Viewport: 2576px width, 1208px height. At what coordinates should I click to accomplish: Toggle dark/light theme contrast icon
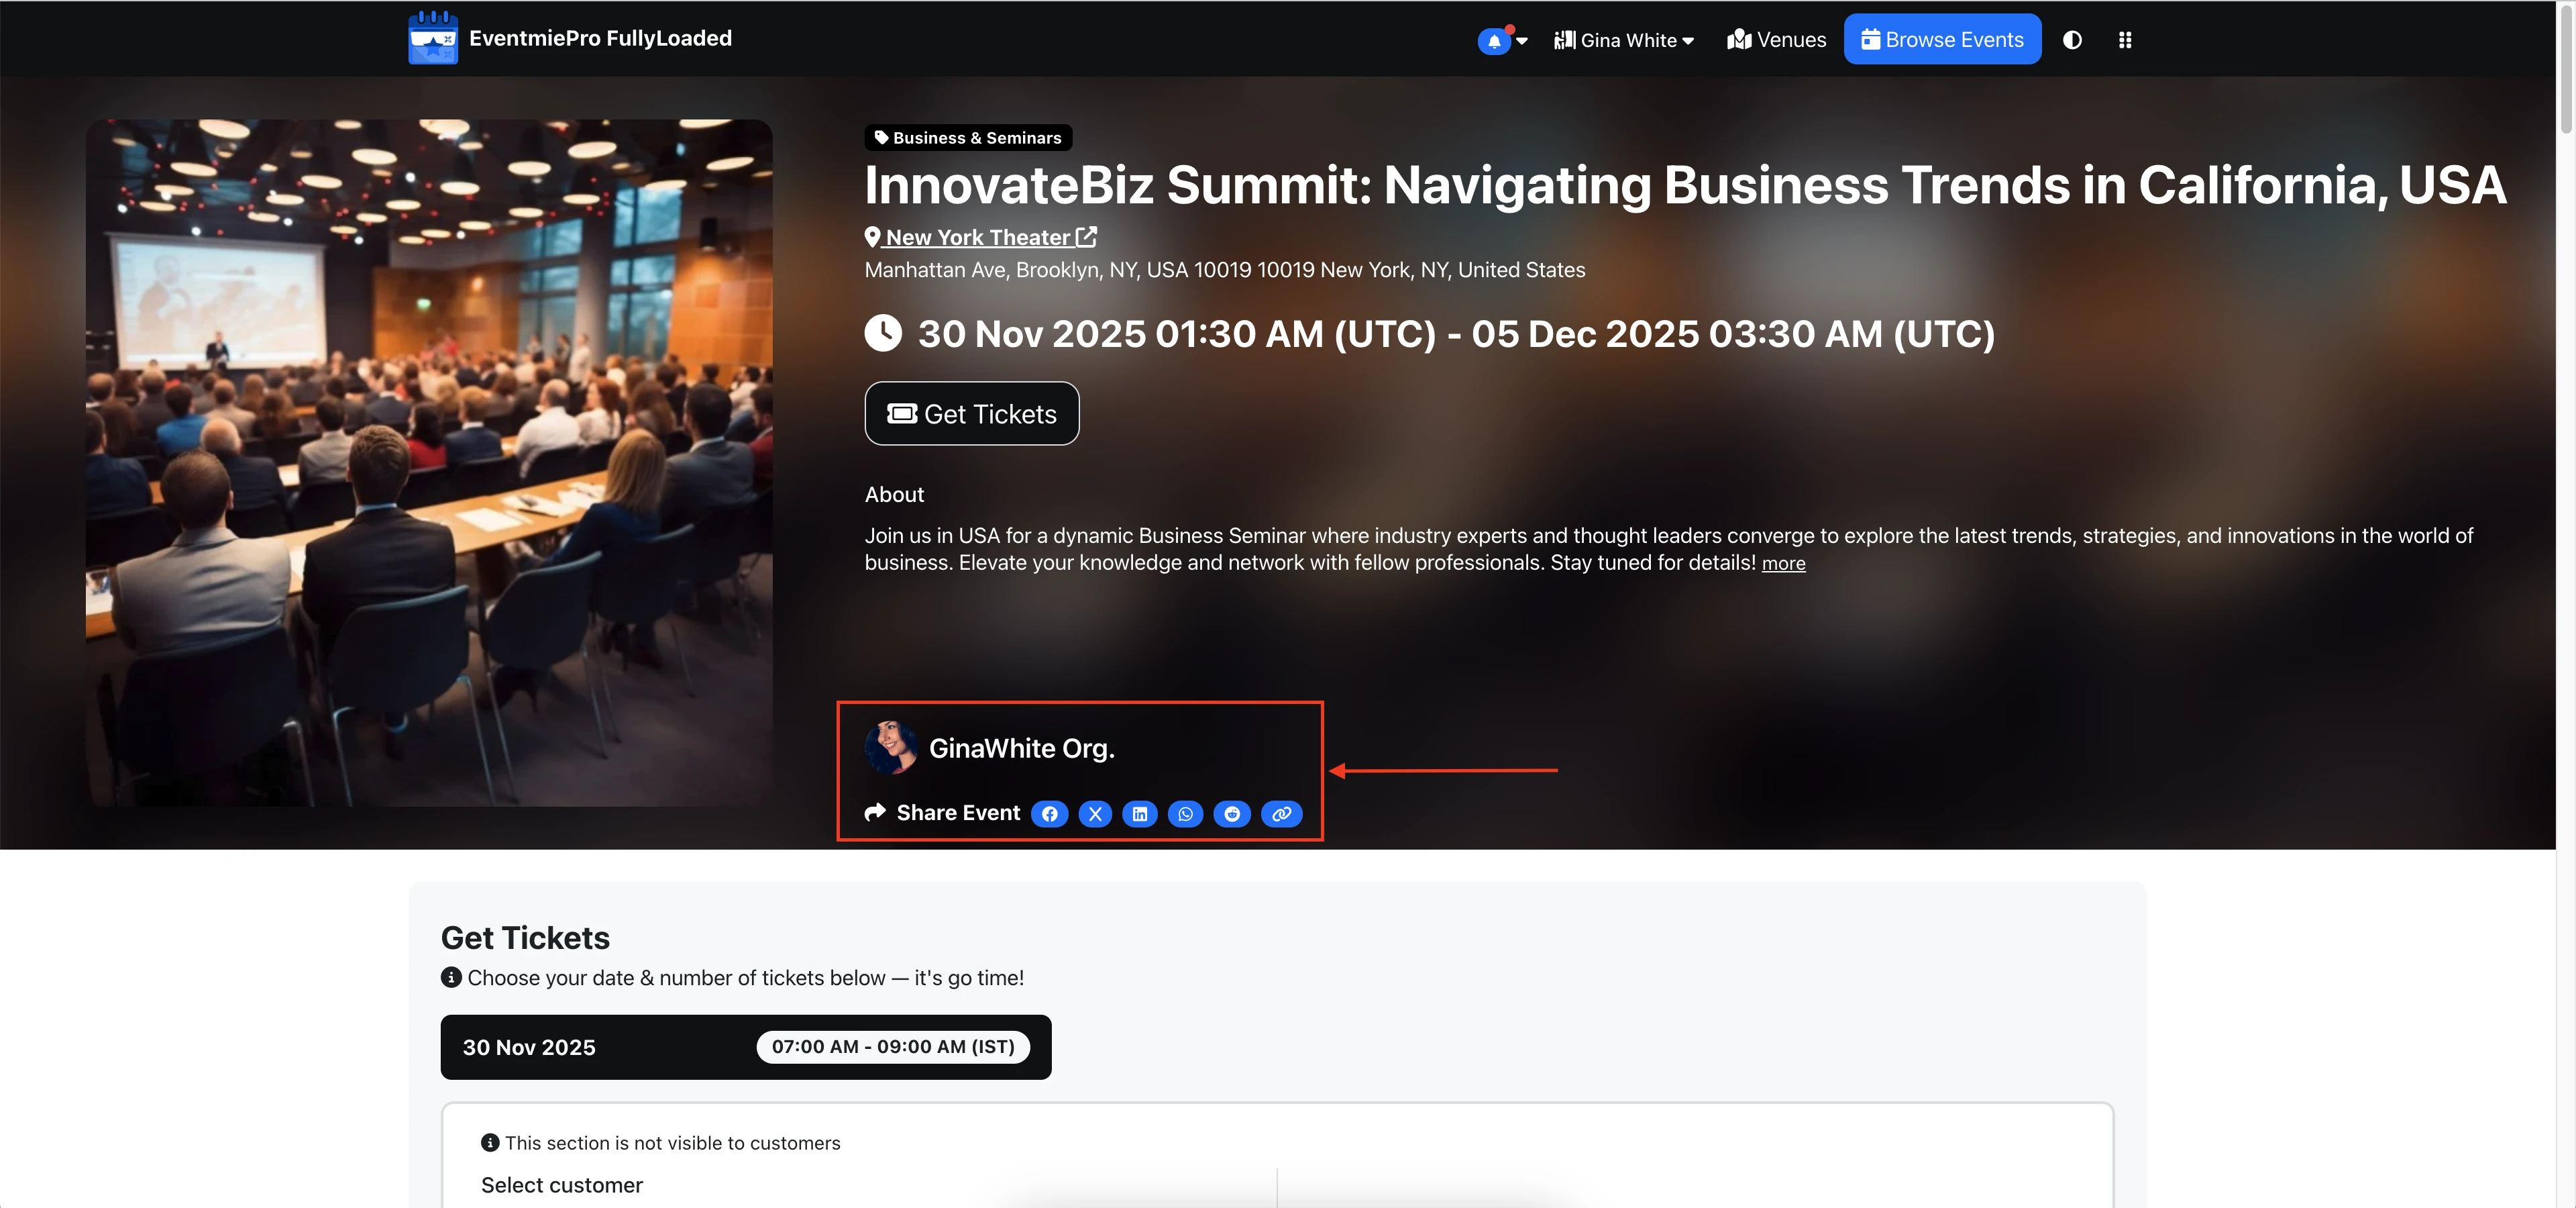[x=2072, y=40]
